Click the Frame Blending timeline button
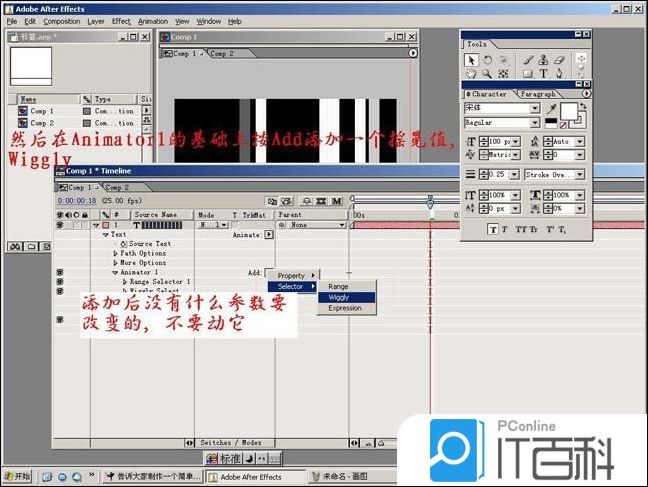Screen dimensions: 648x487 pos(321,201)
